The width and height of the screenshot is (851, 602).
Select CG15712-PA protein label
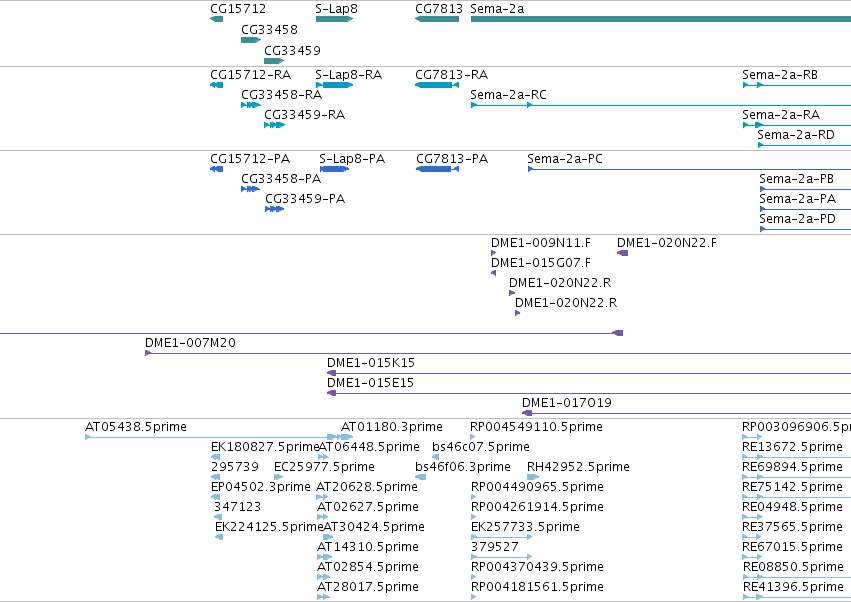coord(250,159)
